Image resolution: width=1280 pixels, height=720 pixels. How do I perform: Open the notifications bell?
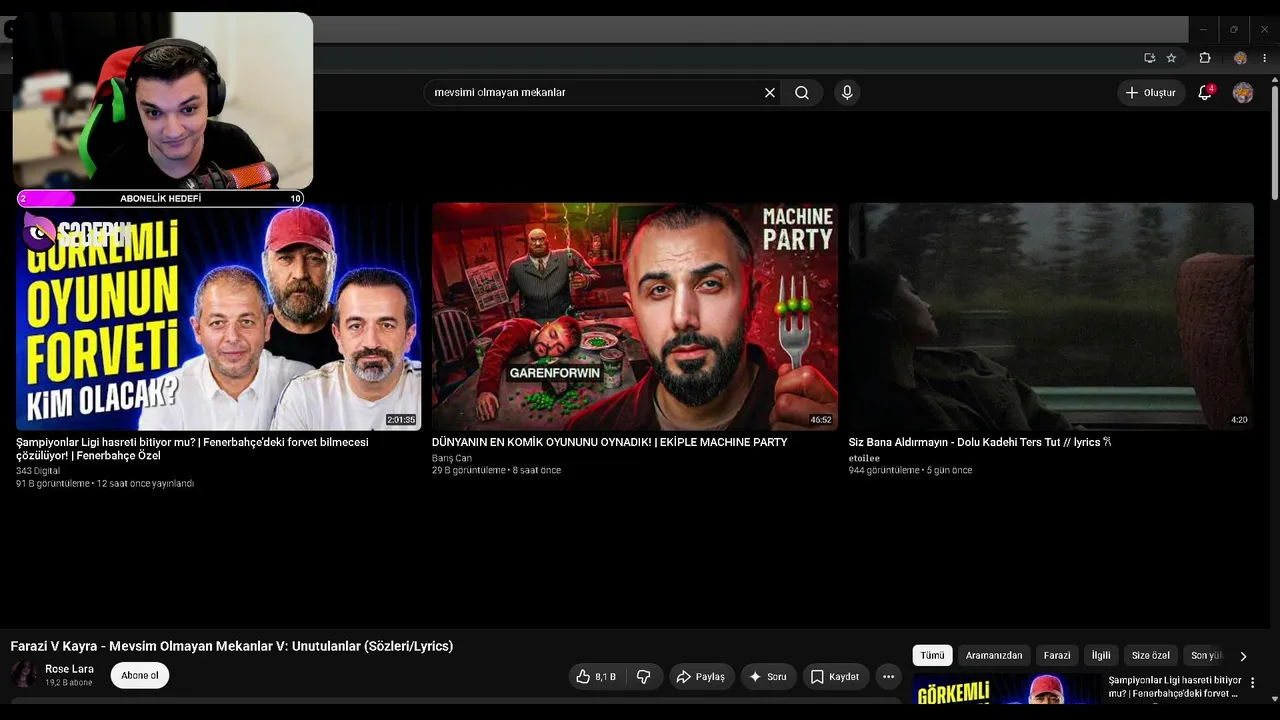pyautogui.click(x=1205, y=93)
